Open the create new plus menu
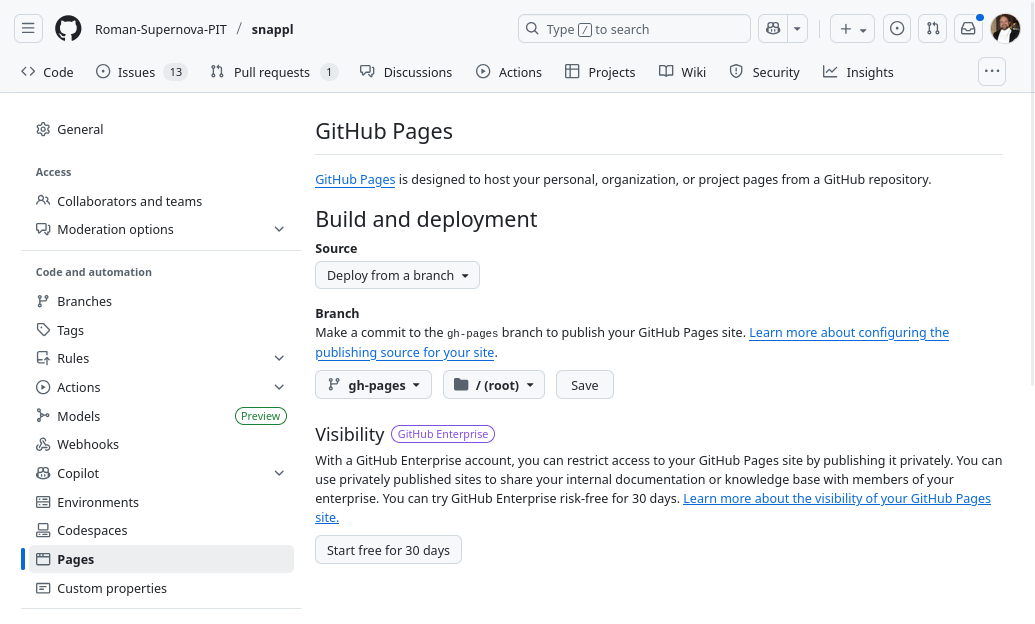The height and width of the screenshot is (624, 1035). [852, 29]
